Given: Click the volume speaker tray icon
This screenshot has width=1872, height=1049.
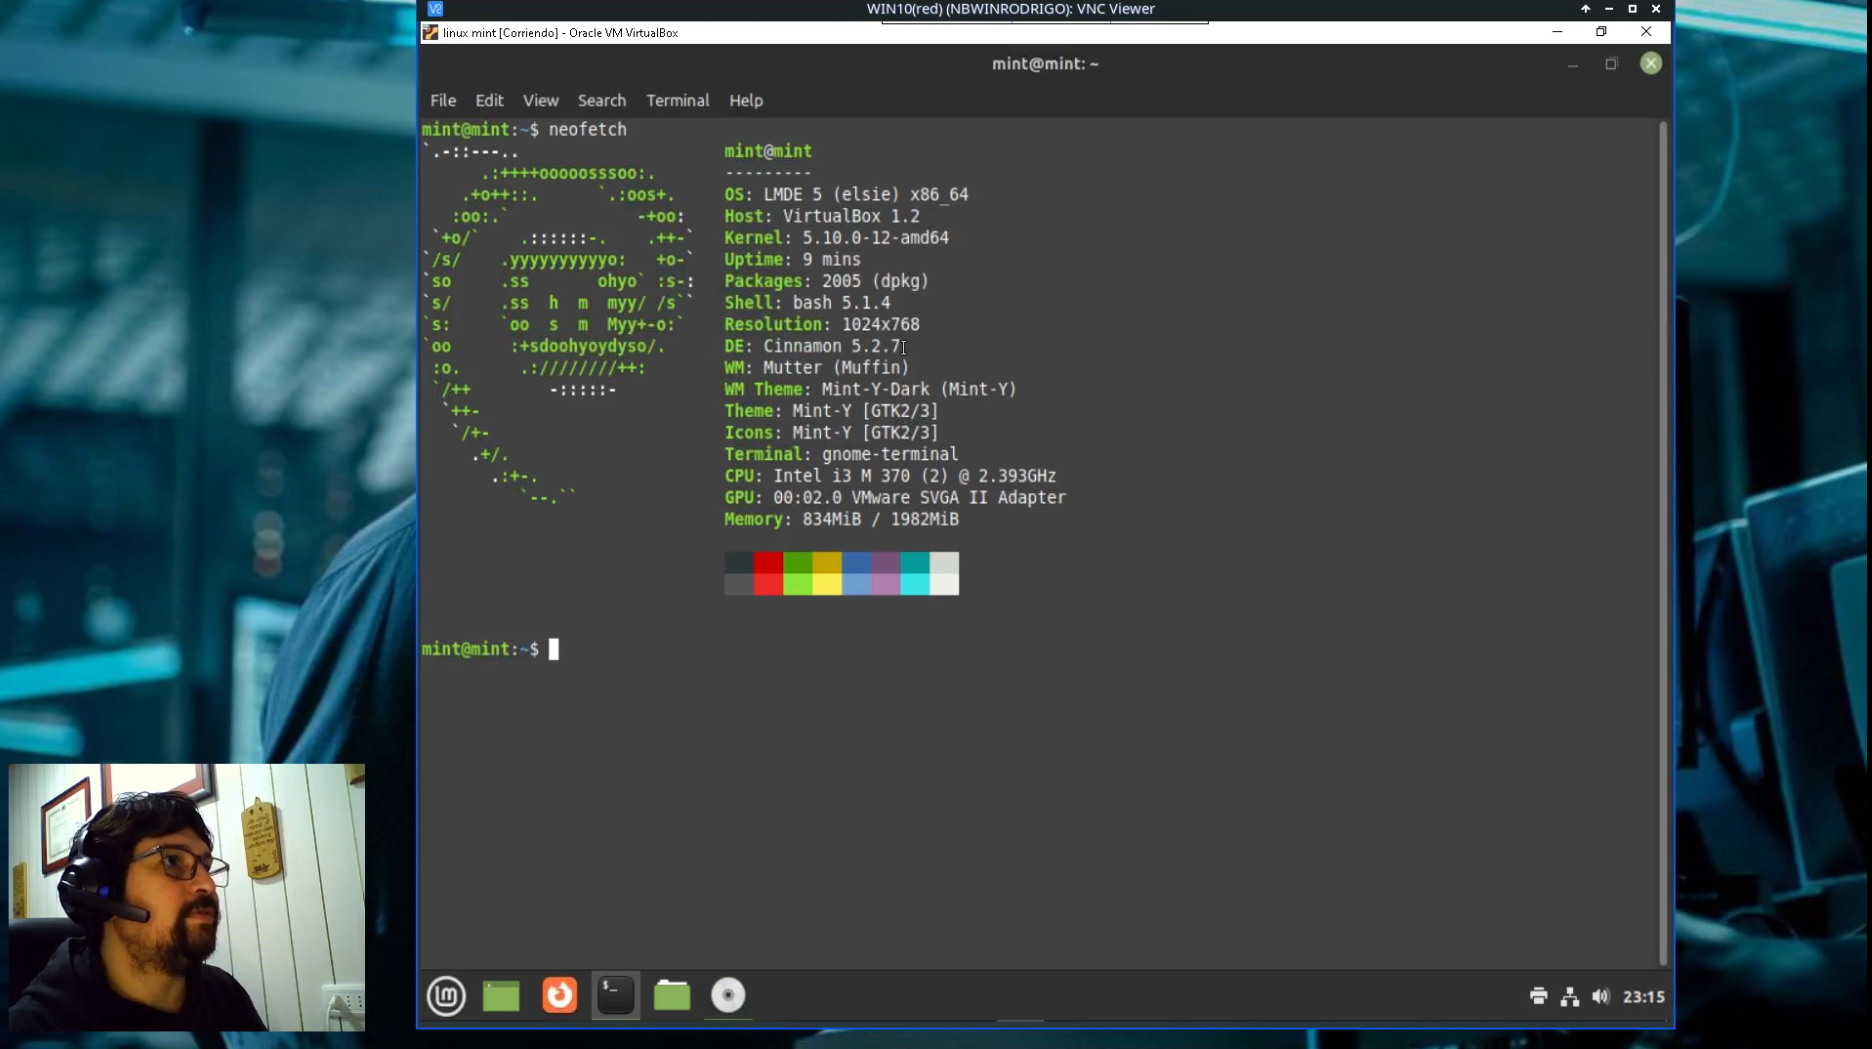Looking at the screenshot, I should tap(1601, 996).
